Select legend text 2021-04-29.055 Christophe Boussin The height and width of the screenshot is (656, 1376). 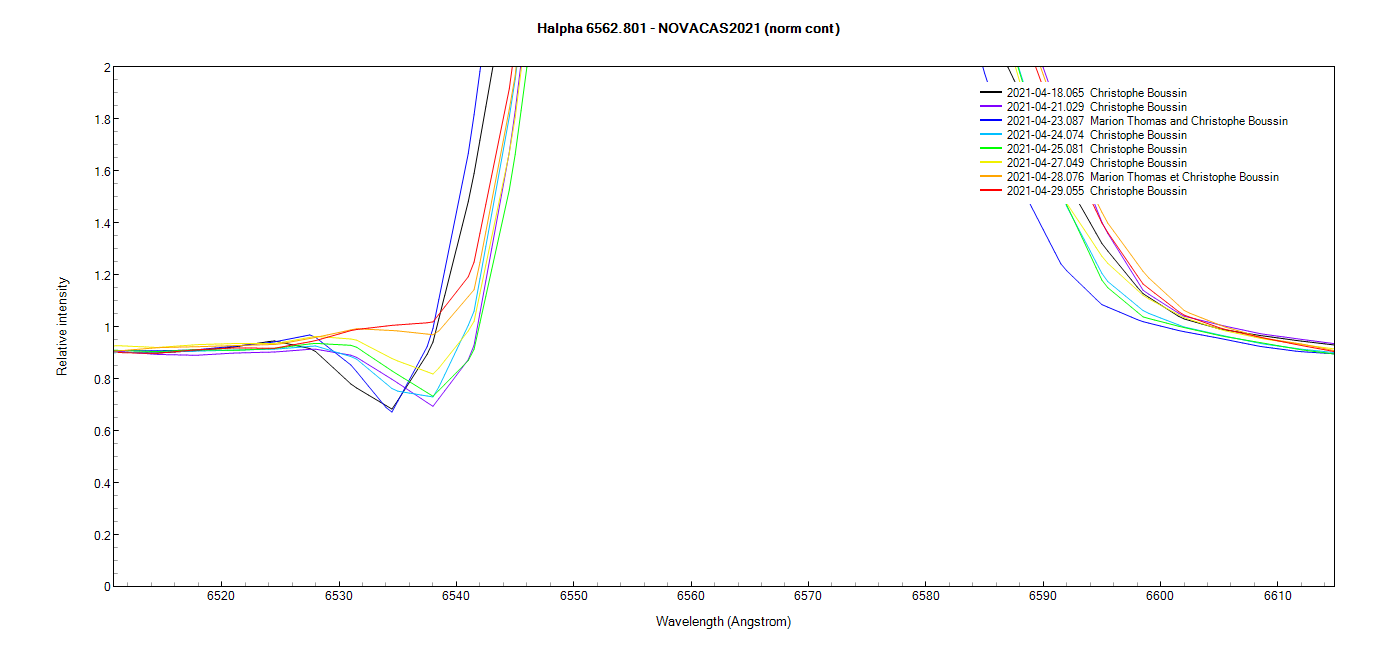point(1096,191)
